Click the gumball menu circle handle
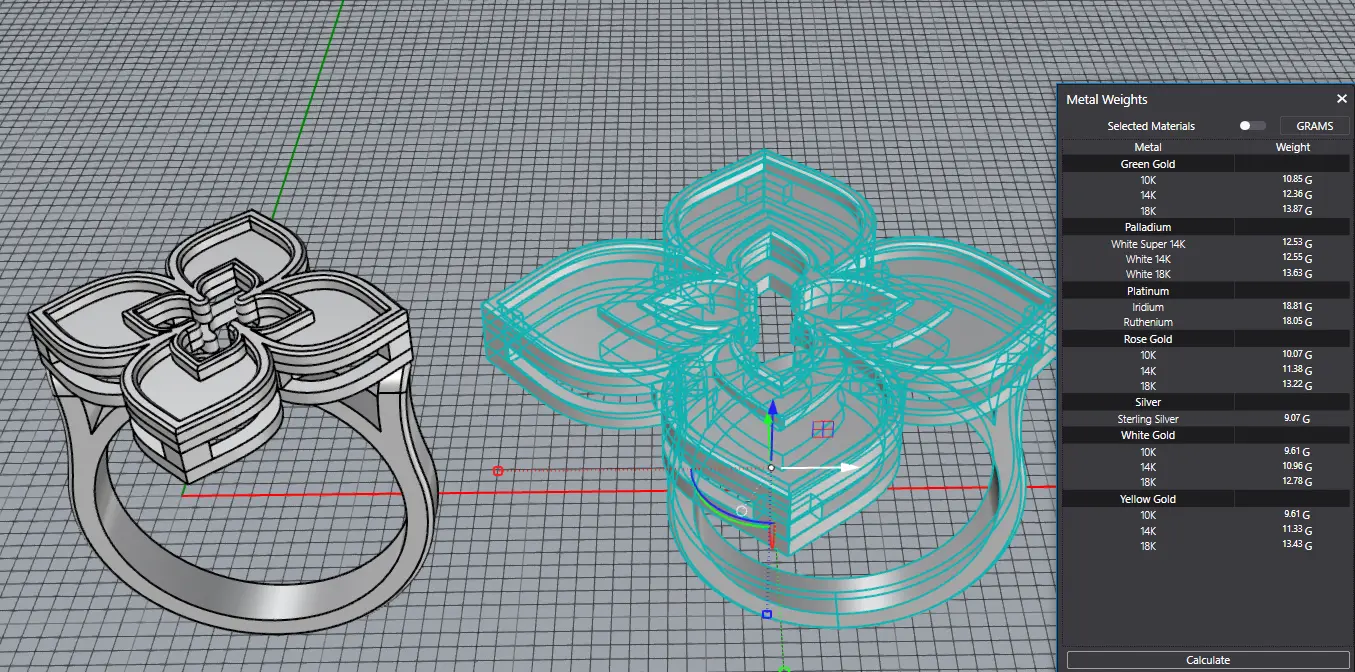The image size is (1355, 672). pos(742,510)
